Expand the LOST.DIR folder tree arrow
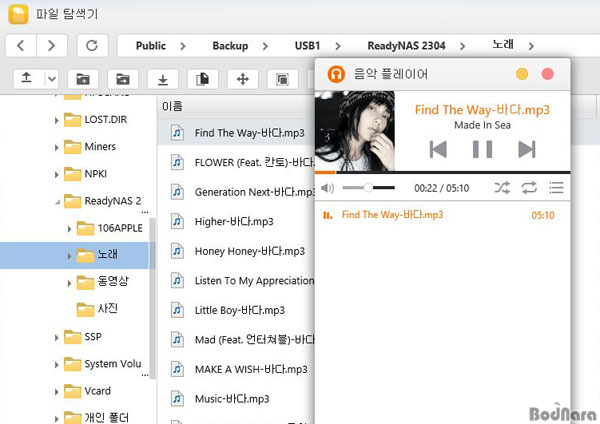The width and height of the screenshot is (600, 424). point(57,121)
